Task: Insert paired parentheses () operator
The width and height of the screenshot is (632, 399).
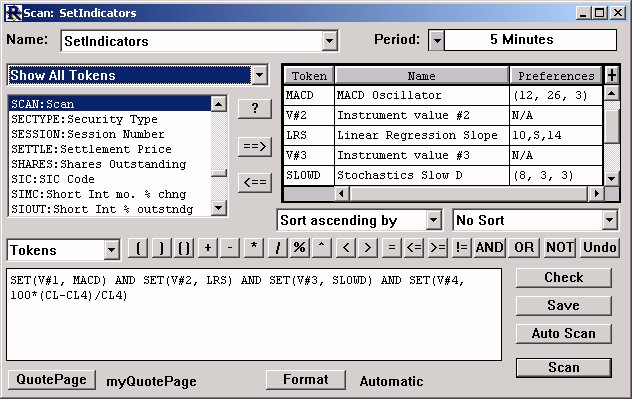Action: point(184,248)
